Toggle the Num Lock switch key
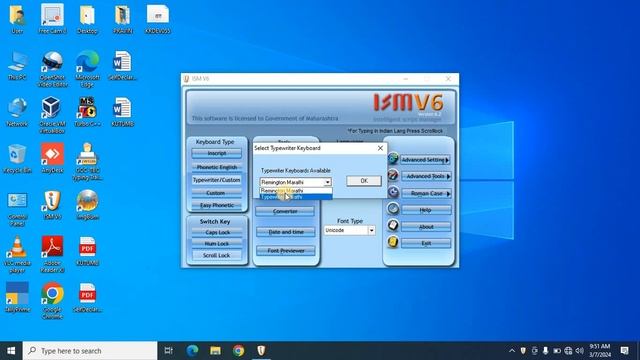640x360 pixels. pyautogui.click(x=217, y=244)
